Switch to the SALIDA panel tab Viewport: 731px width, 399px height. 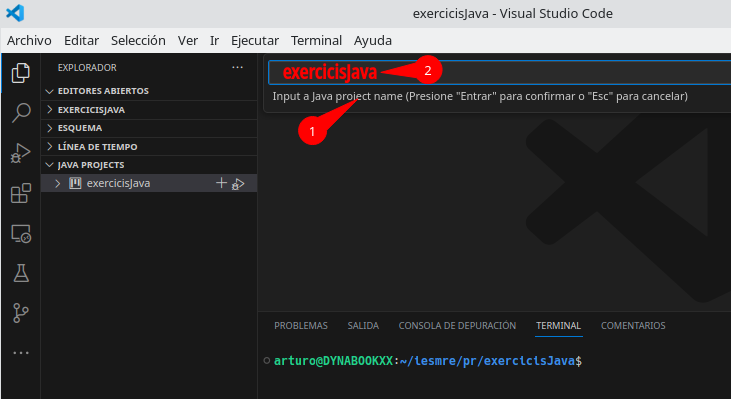tap(363, 325)
